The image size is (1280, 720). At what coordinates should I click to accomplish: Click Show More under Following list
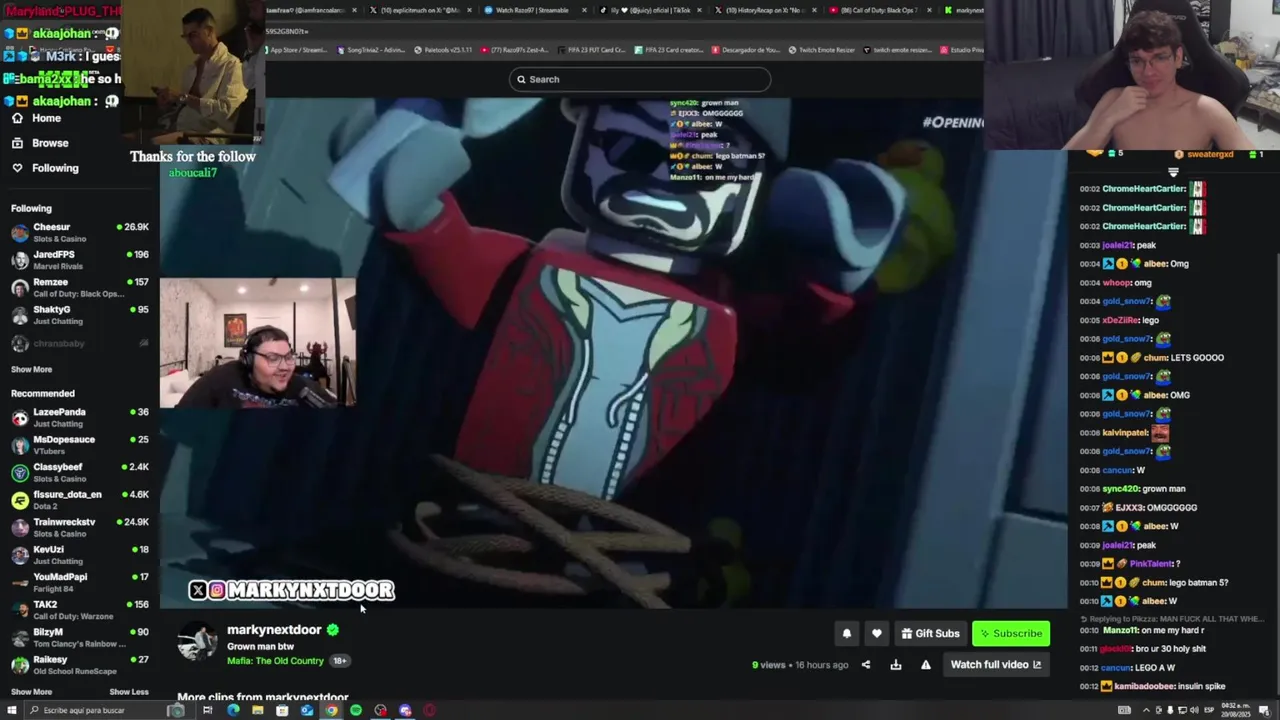[x=31, y=370]
